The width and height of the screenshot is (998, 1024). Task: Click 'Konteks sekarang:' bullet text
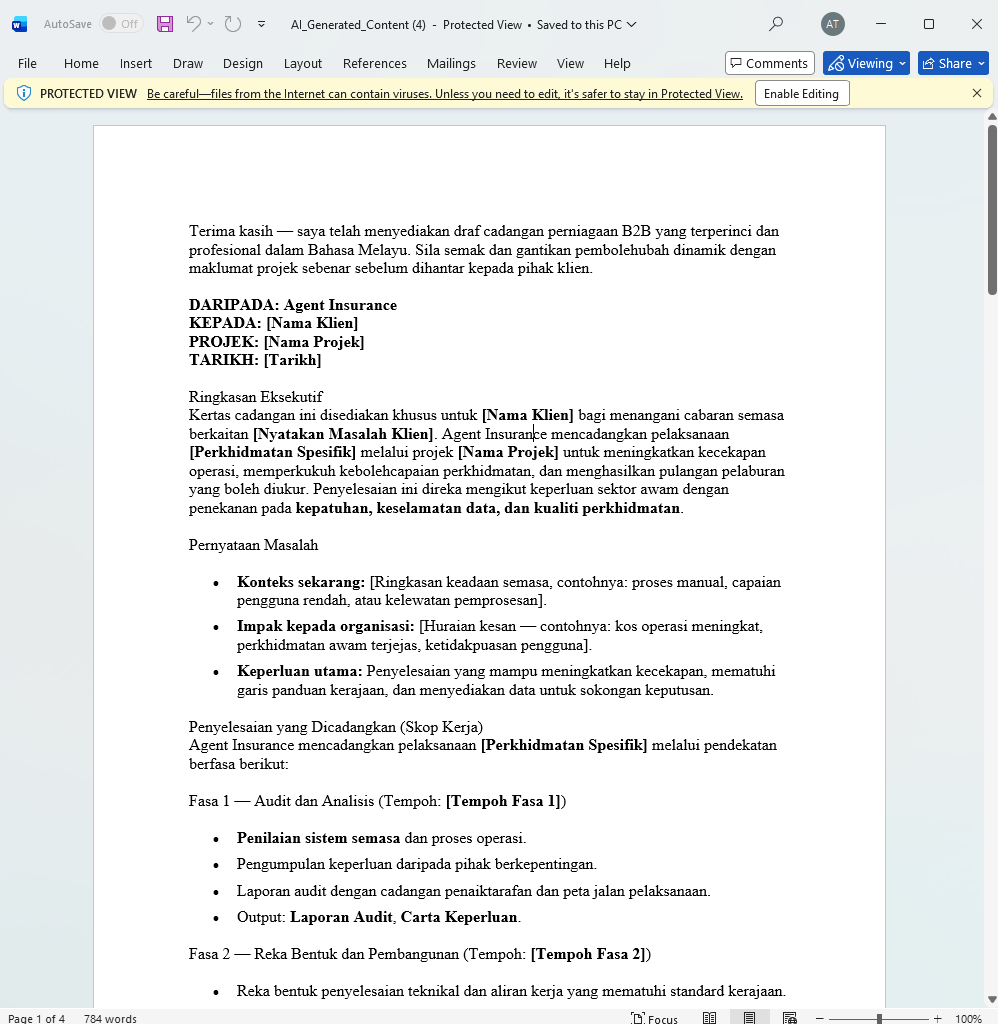tap(300, 582)
